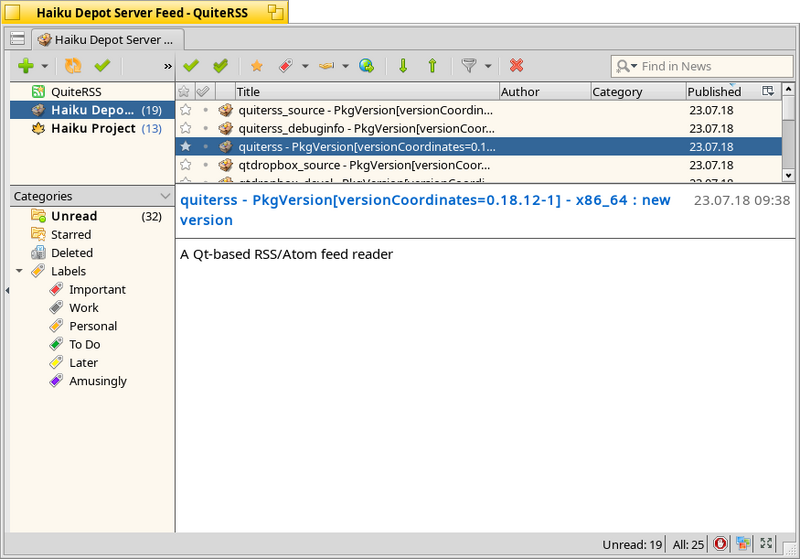Sort by the Title column header

click(367, 92)
